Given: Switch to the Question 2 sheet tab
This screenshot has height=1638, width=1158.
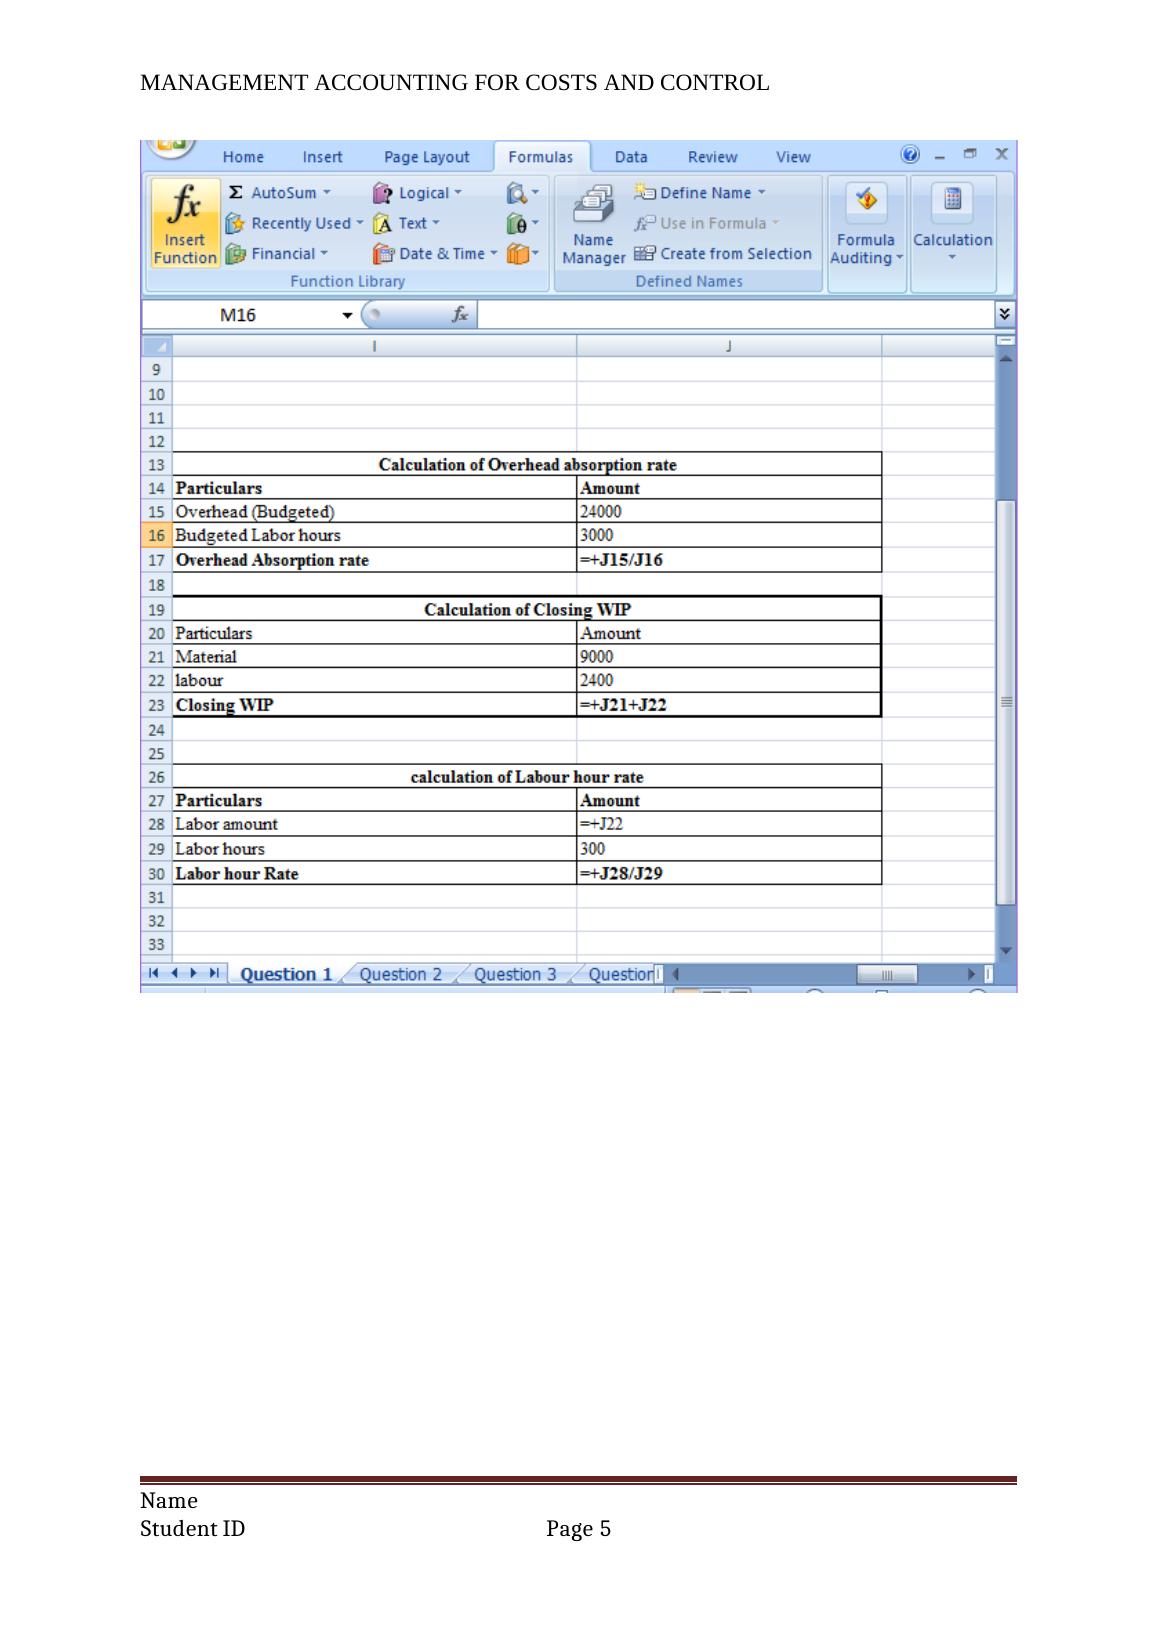Looking at the screenshot, I should tap(400, 974).
